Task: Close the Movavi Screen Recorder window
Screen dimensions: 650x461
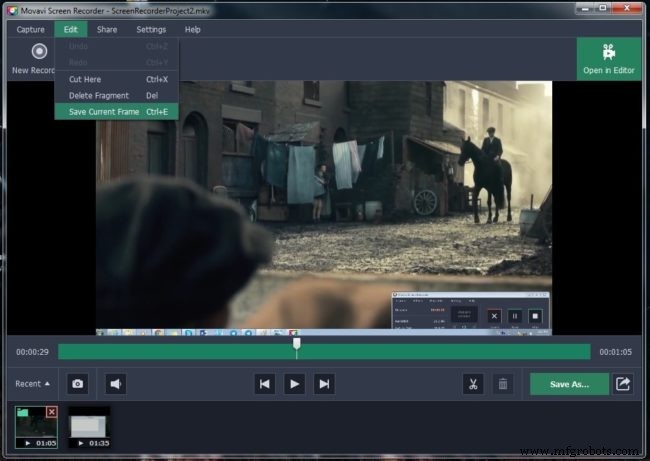Action: [x=627, y=8]
